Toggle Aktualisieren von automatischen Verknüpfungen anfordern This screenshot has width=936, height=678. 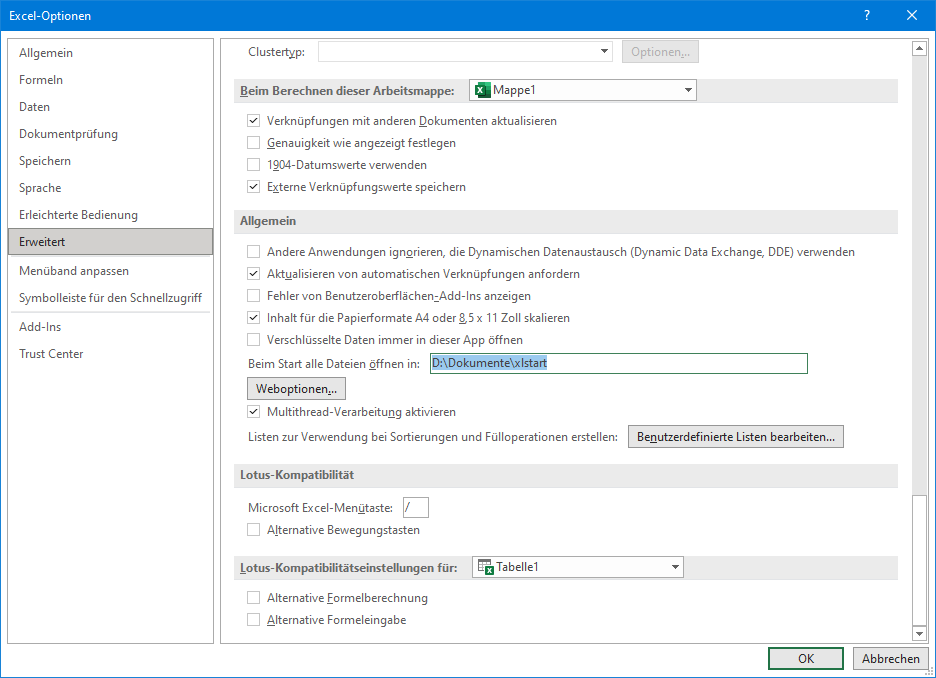click(x=254, y=274)
